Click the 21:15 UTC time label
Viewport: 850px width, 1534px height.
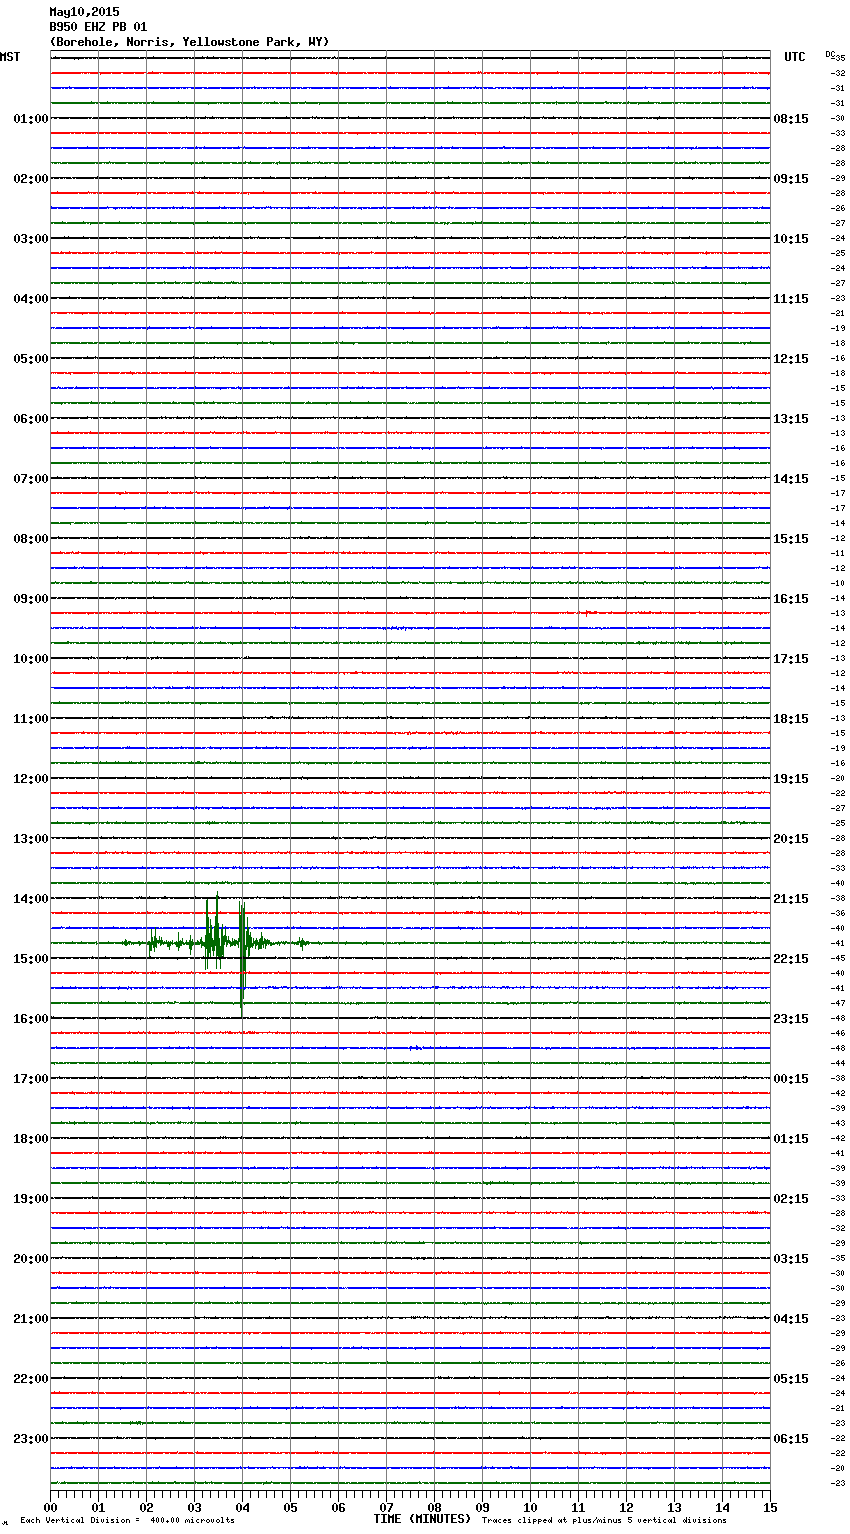(x=791, y=899)
